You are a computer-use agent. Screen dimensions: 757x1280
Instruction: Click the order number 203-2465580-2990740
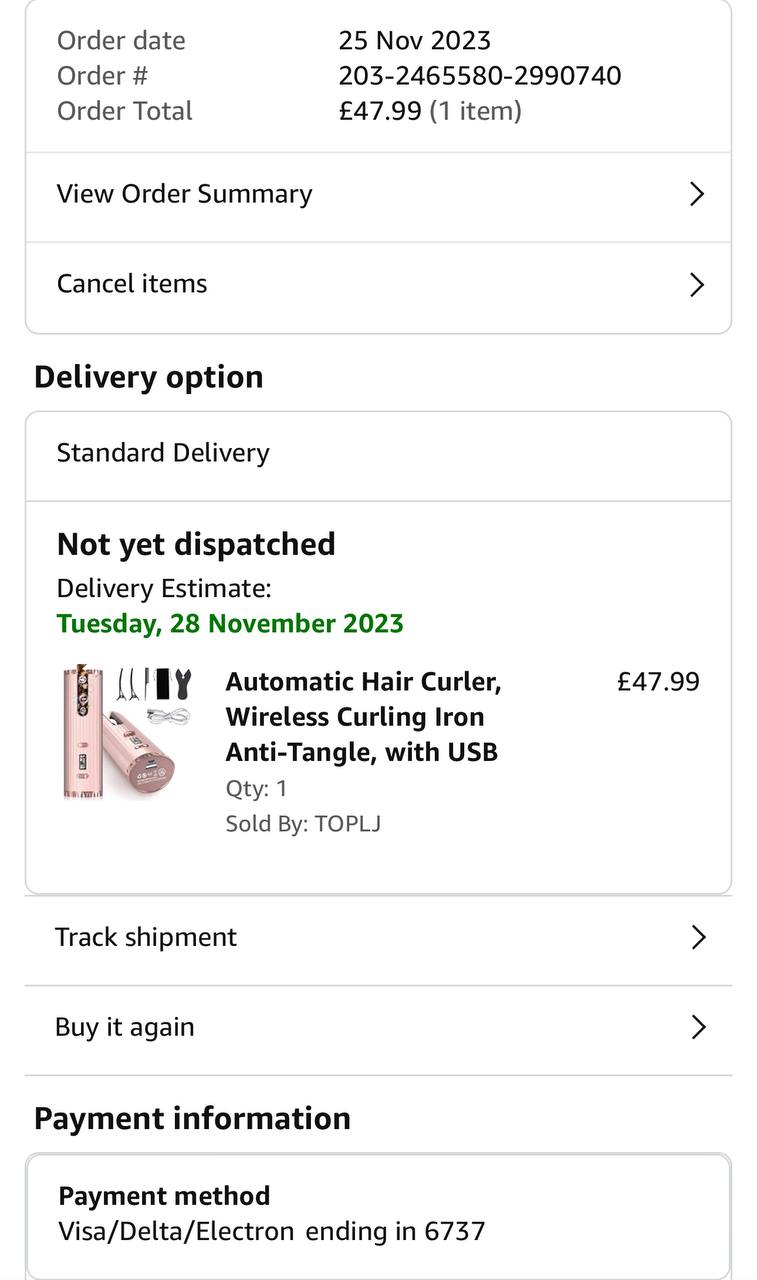coord(480,76)
